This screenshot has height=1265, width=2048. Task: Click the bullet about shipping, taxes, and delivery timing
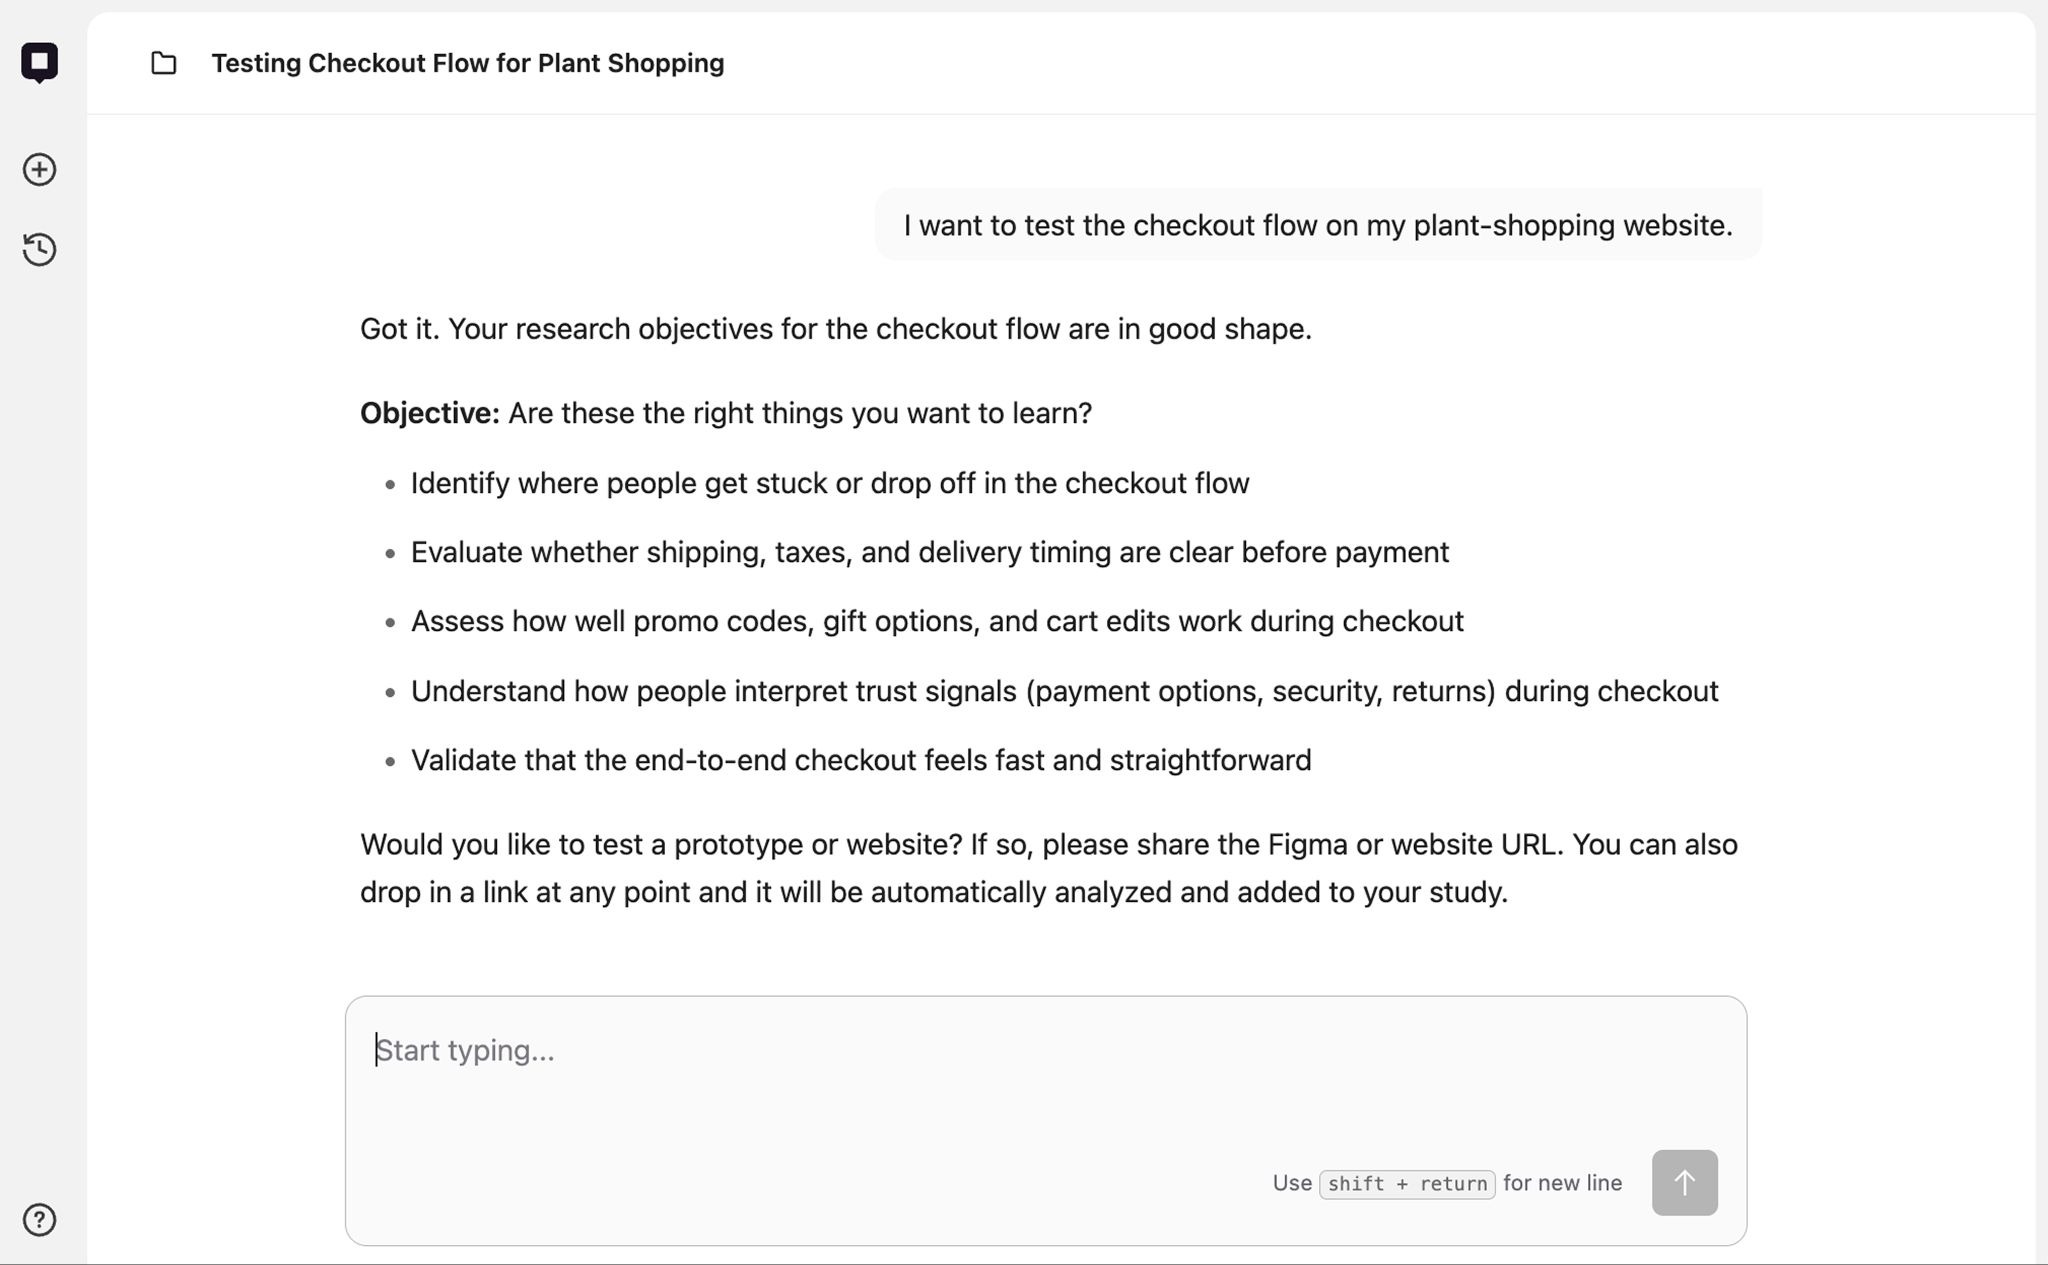tap(929, 552)
